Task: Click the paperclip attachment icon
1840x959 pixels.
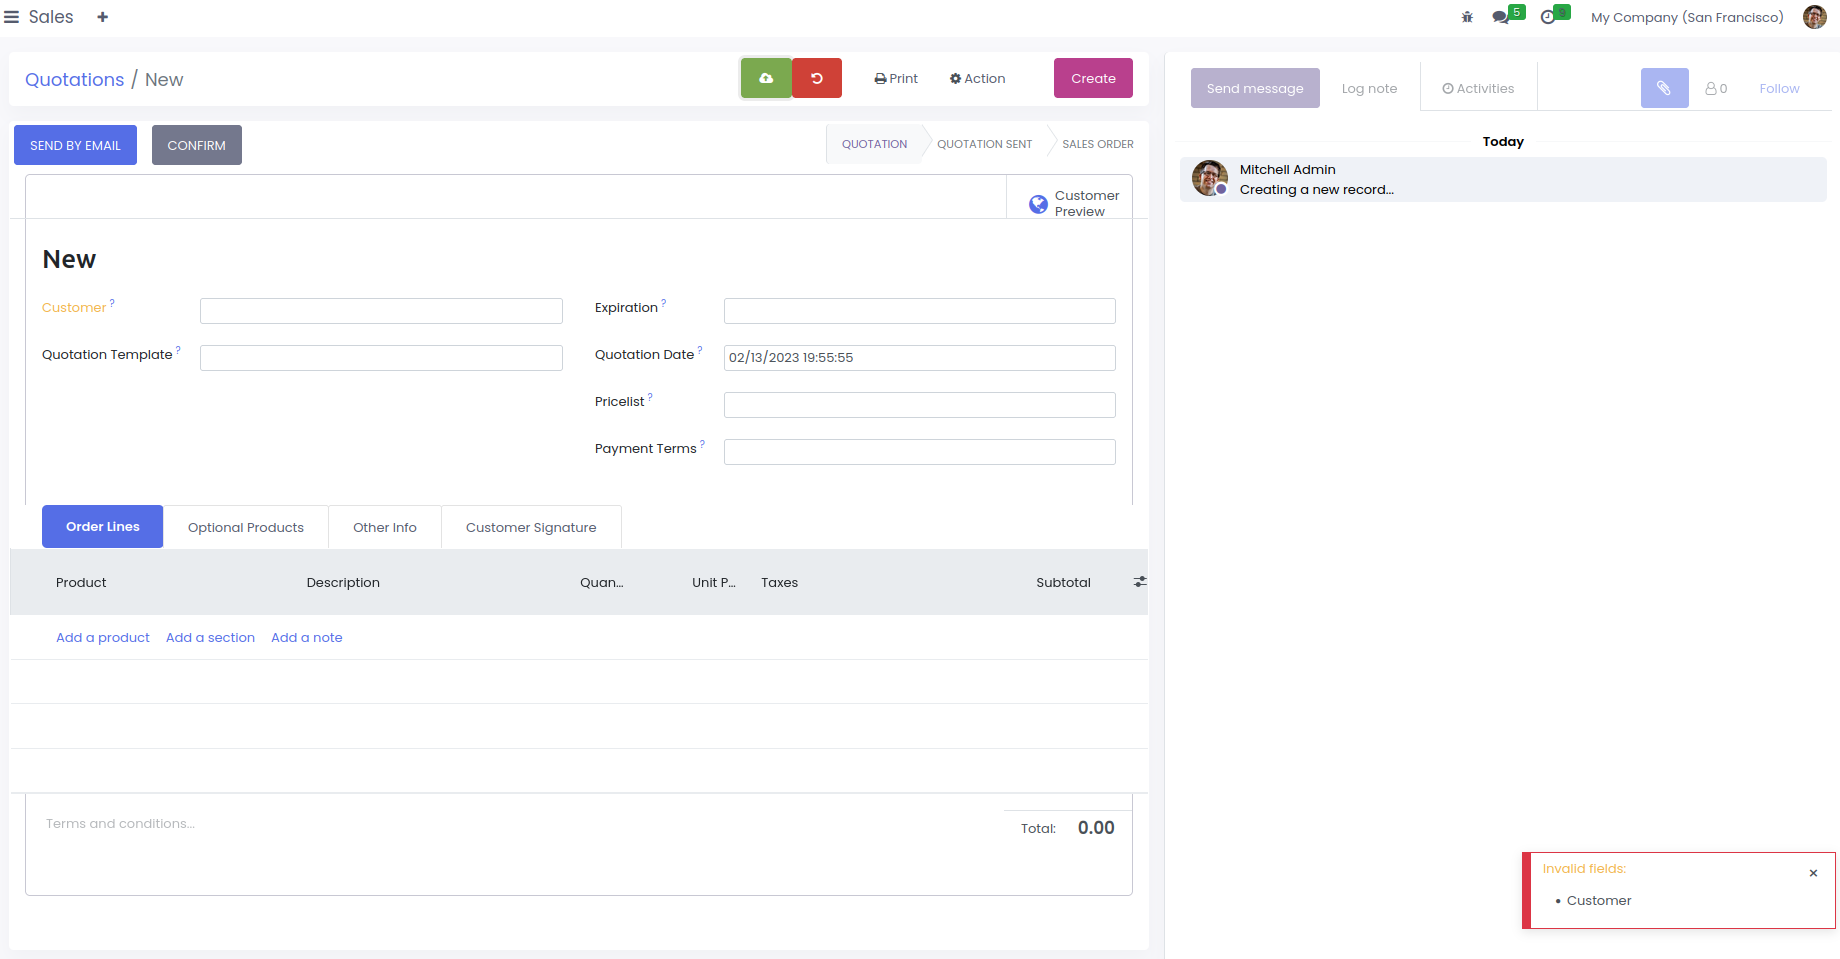Action: pos(1664,88)
